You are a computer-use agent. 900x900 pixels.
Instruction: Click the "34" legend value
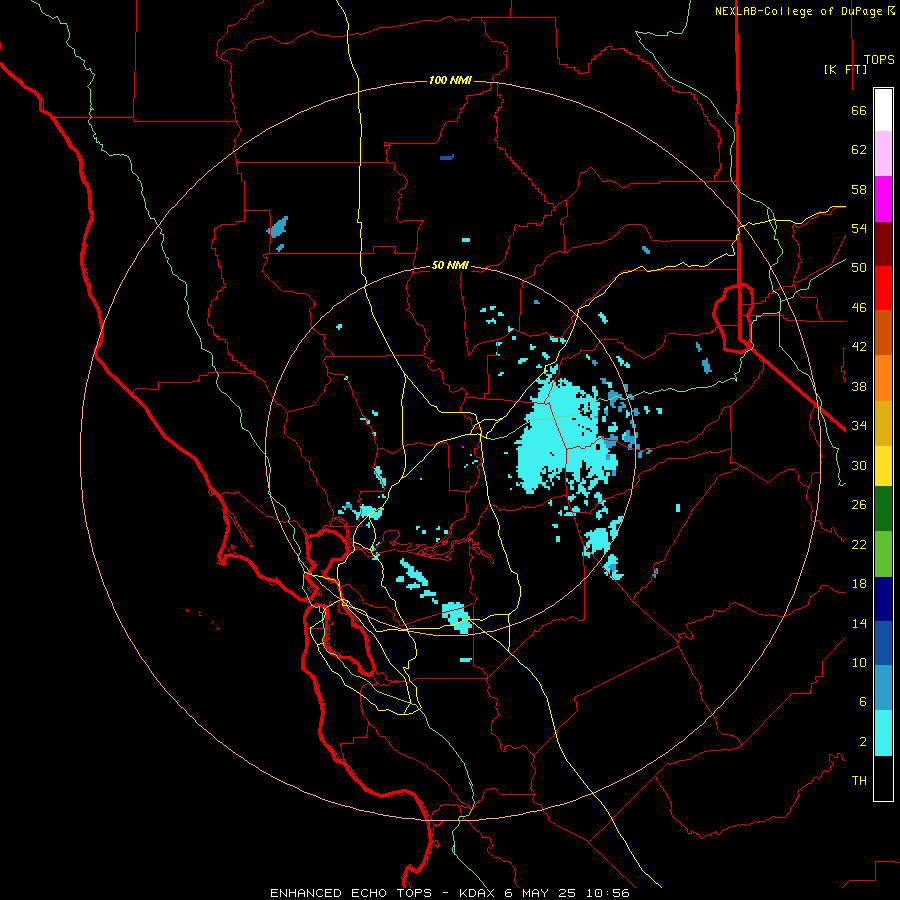point(859,426)
